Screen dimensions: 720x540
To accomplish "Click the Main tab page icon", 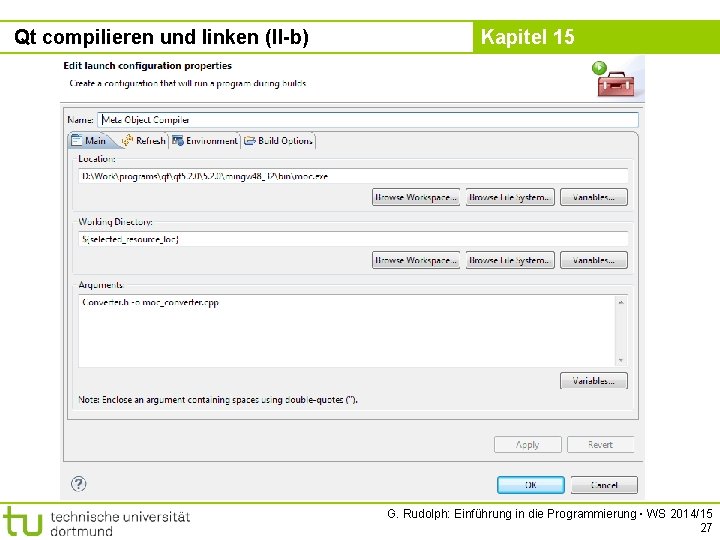I will coord(77,140).
